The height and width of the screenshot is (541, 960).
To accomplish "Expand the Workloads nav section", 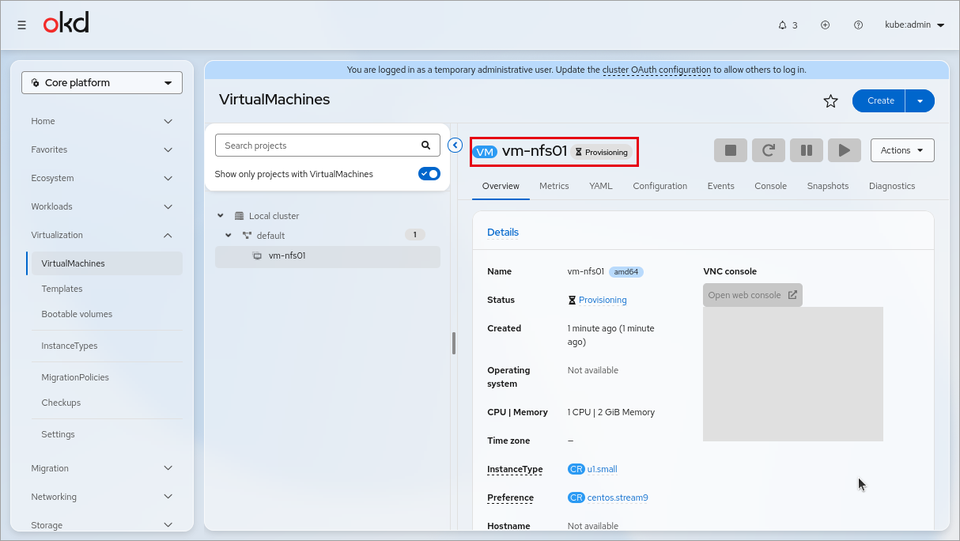I will click(x=102, y=206).
